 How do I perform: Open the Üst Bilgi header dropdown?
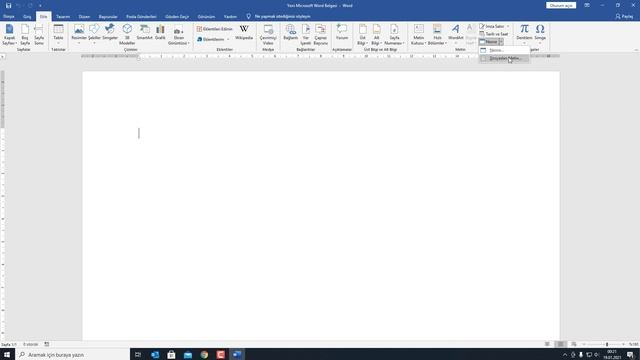point(362,35)
